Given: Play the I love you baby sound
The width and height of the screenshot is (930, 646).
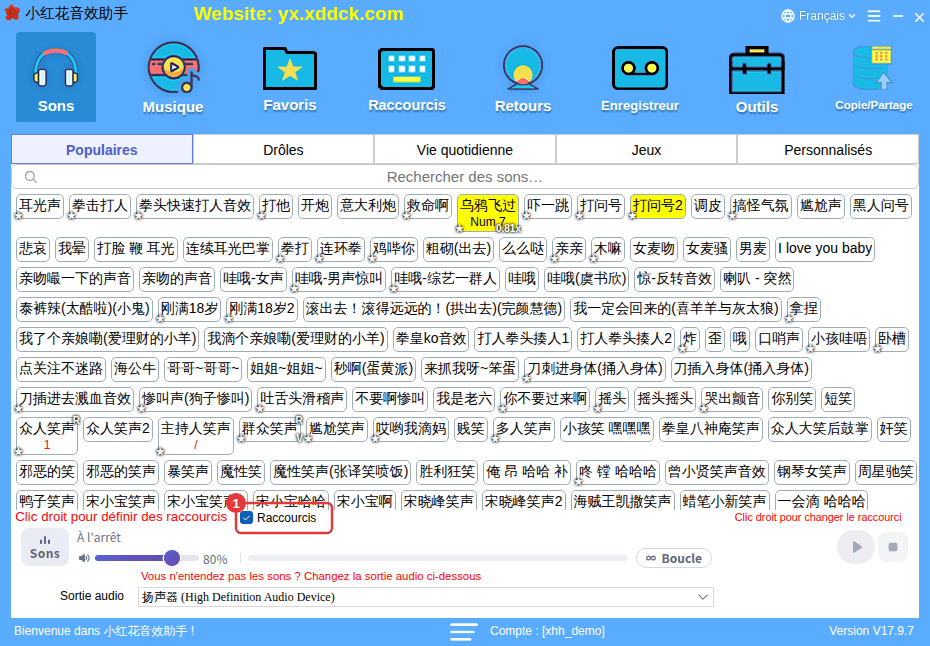Looking at the screenshot, I should [825, 249].
